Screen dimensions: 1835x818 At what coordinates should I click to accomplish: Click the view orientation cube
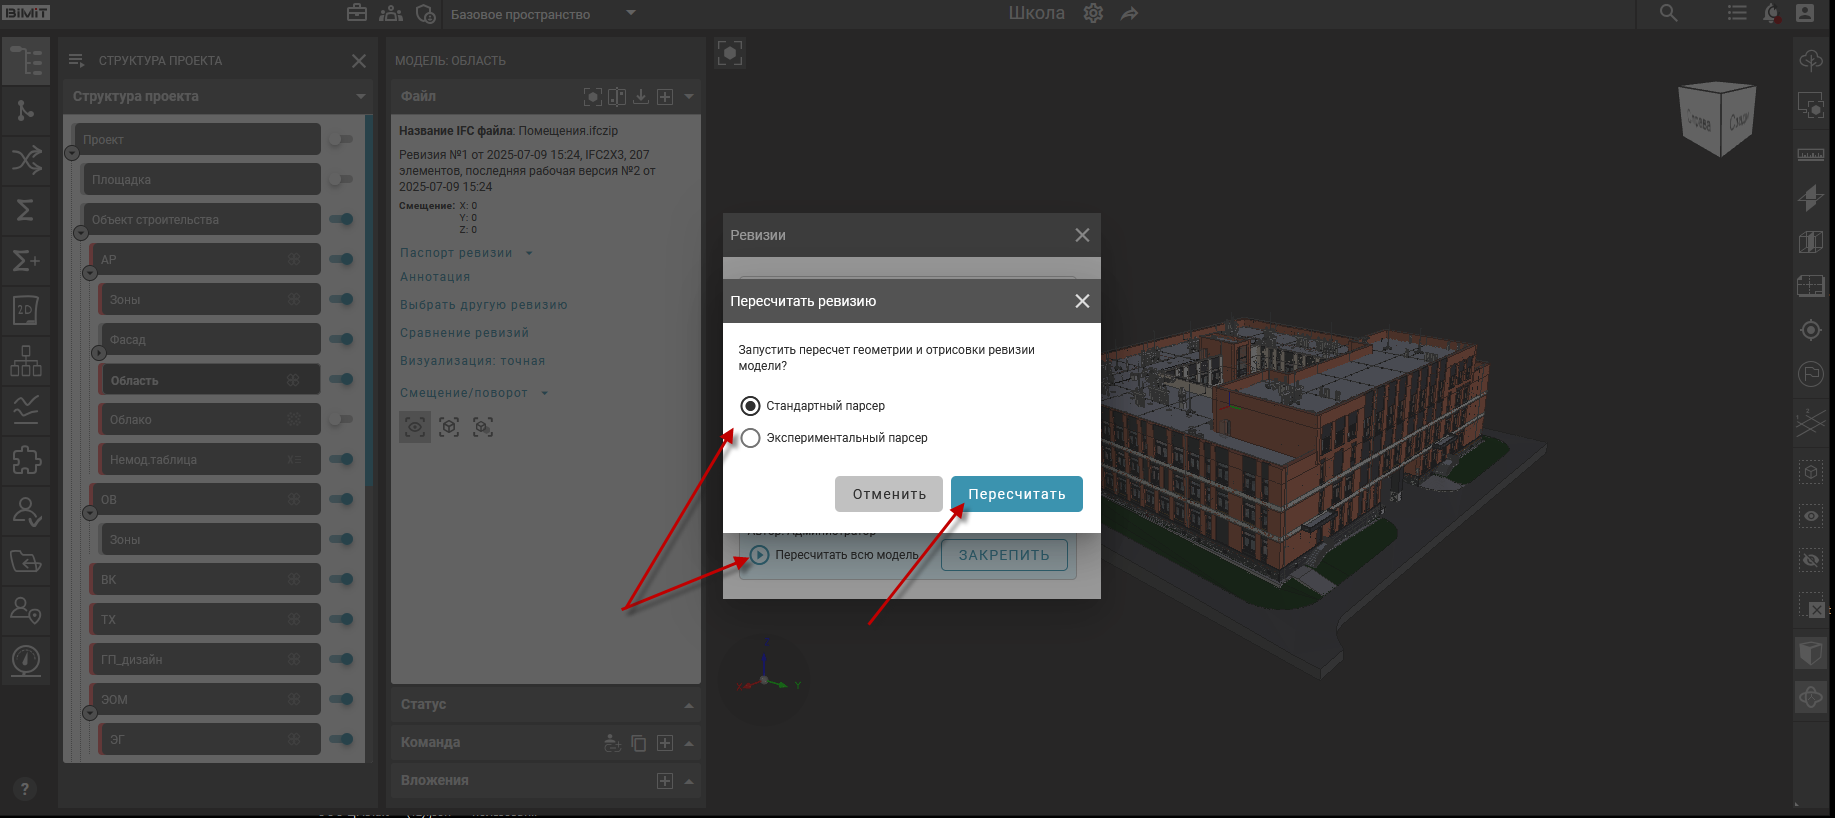click(1718, 120)
